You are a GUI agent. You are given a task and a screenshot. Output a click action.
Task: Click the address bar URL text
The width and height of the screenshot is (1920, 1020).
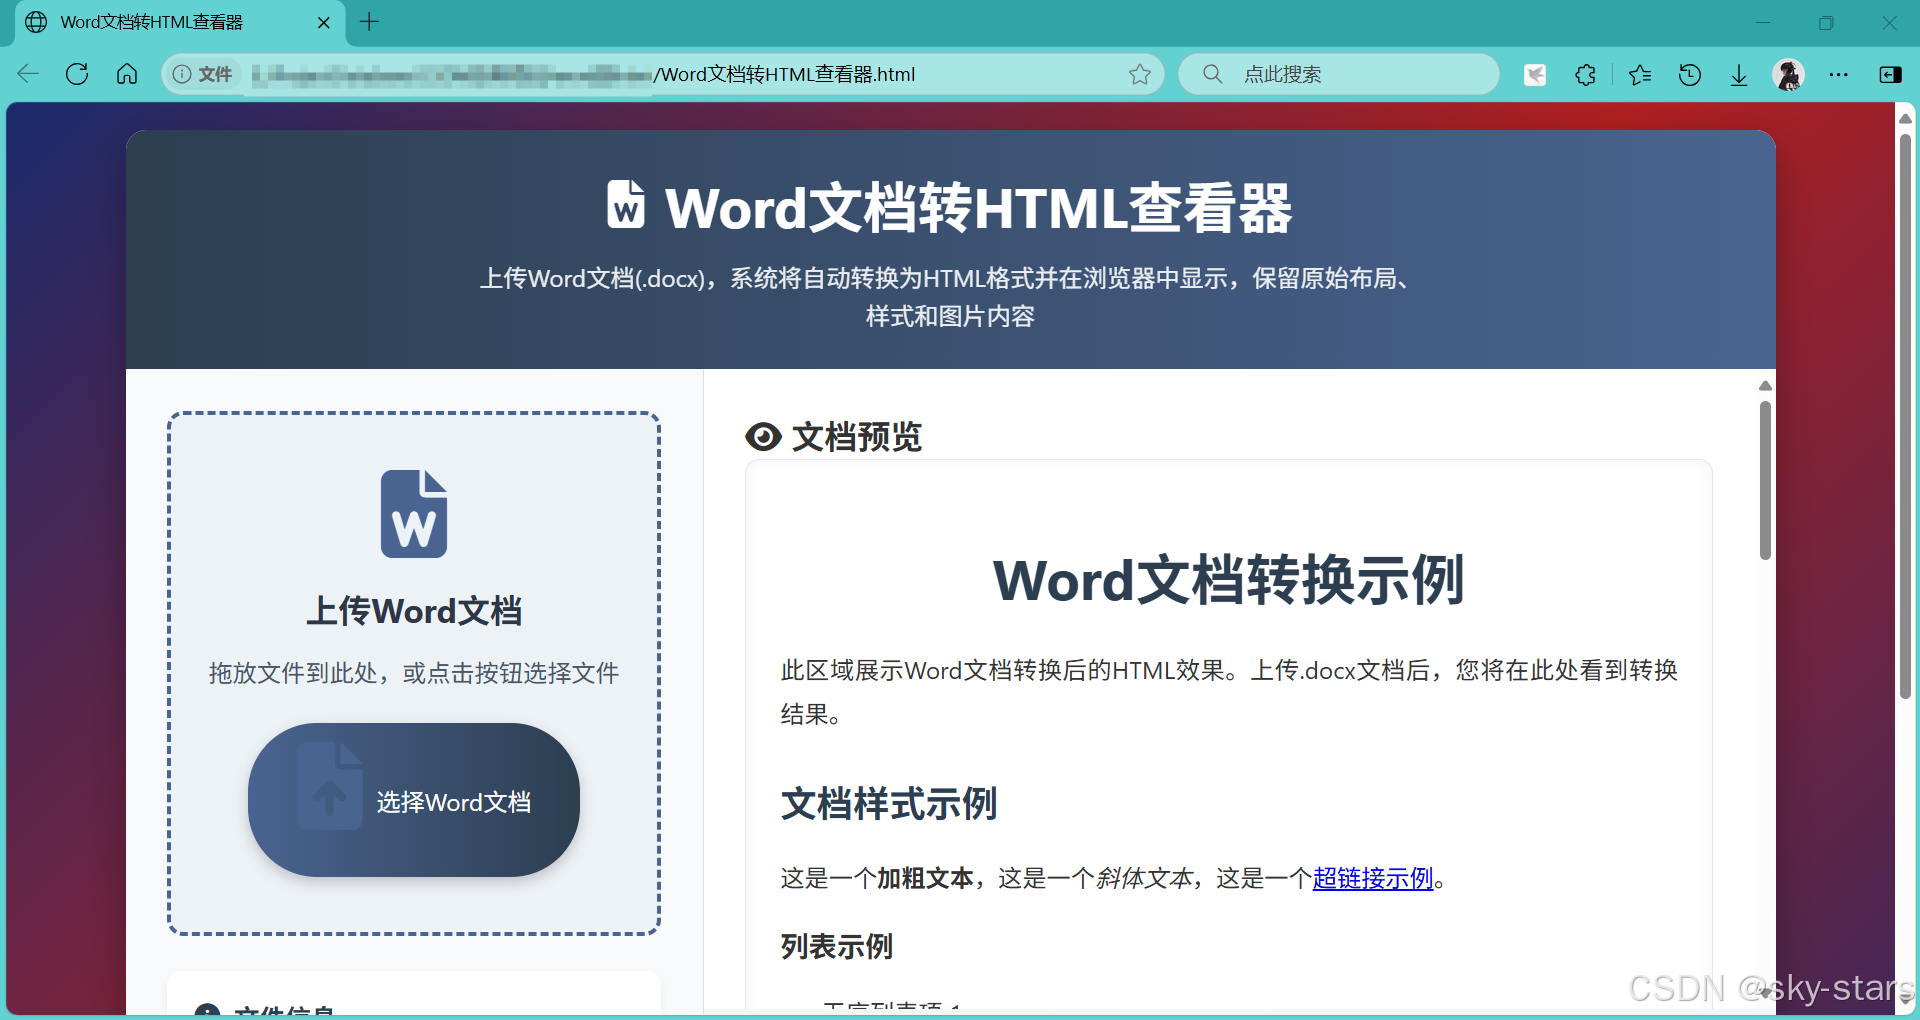pos(784,74)
